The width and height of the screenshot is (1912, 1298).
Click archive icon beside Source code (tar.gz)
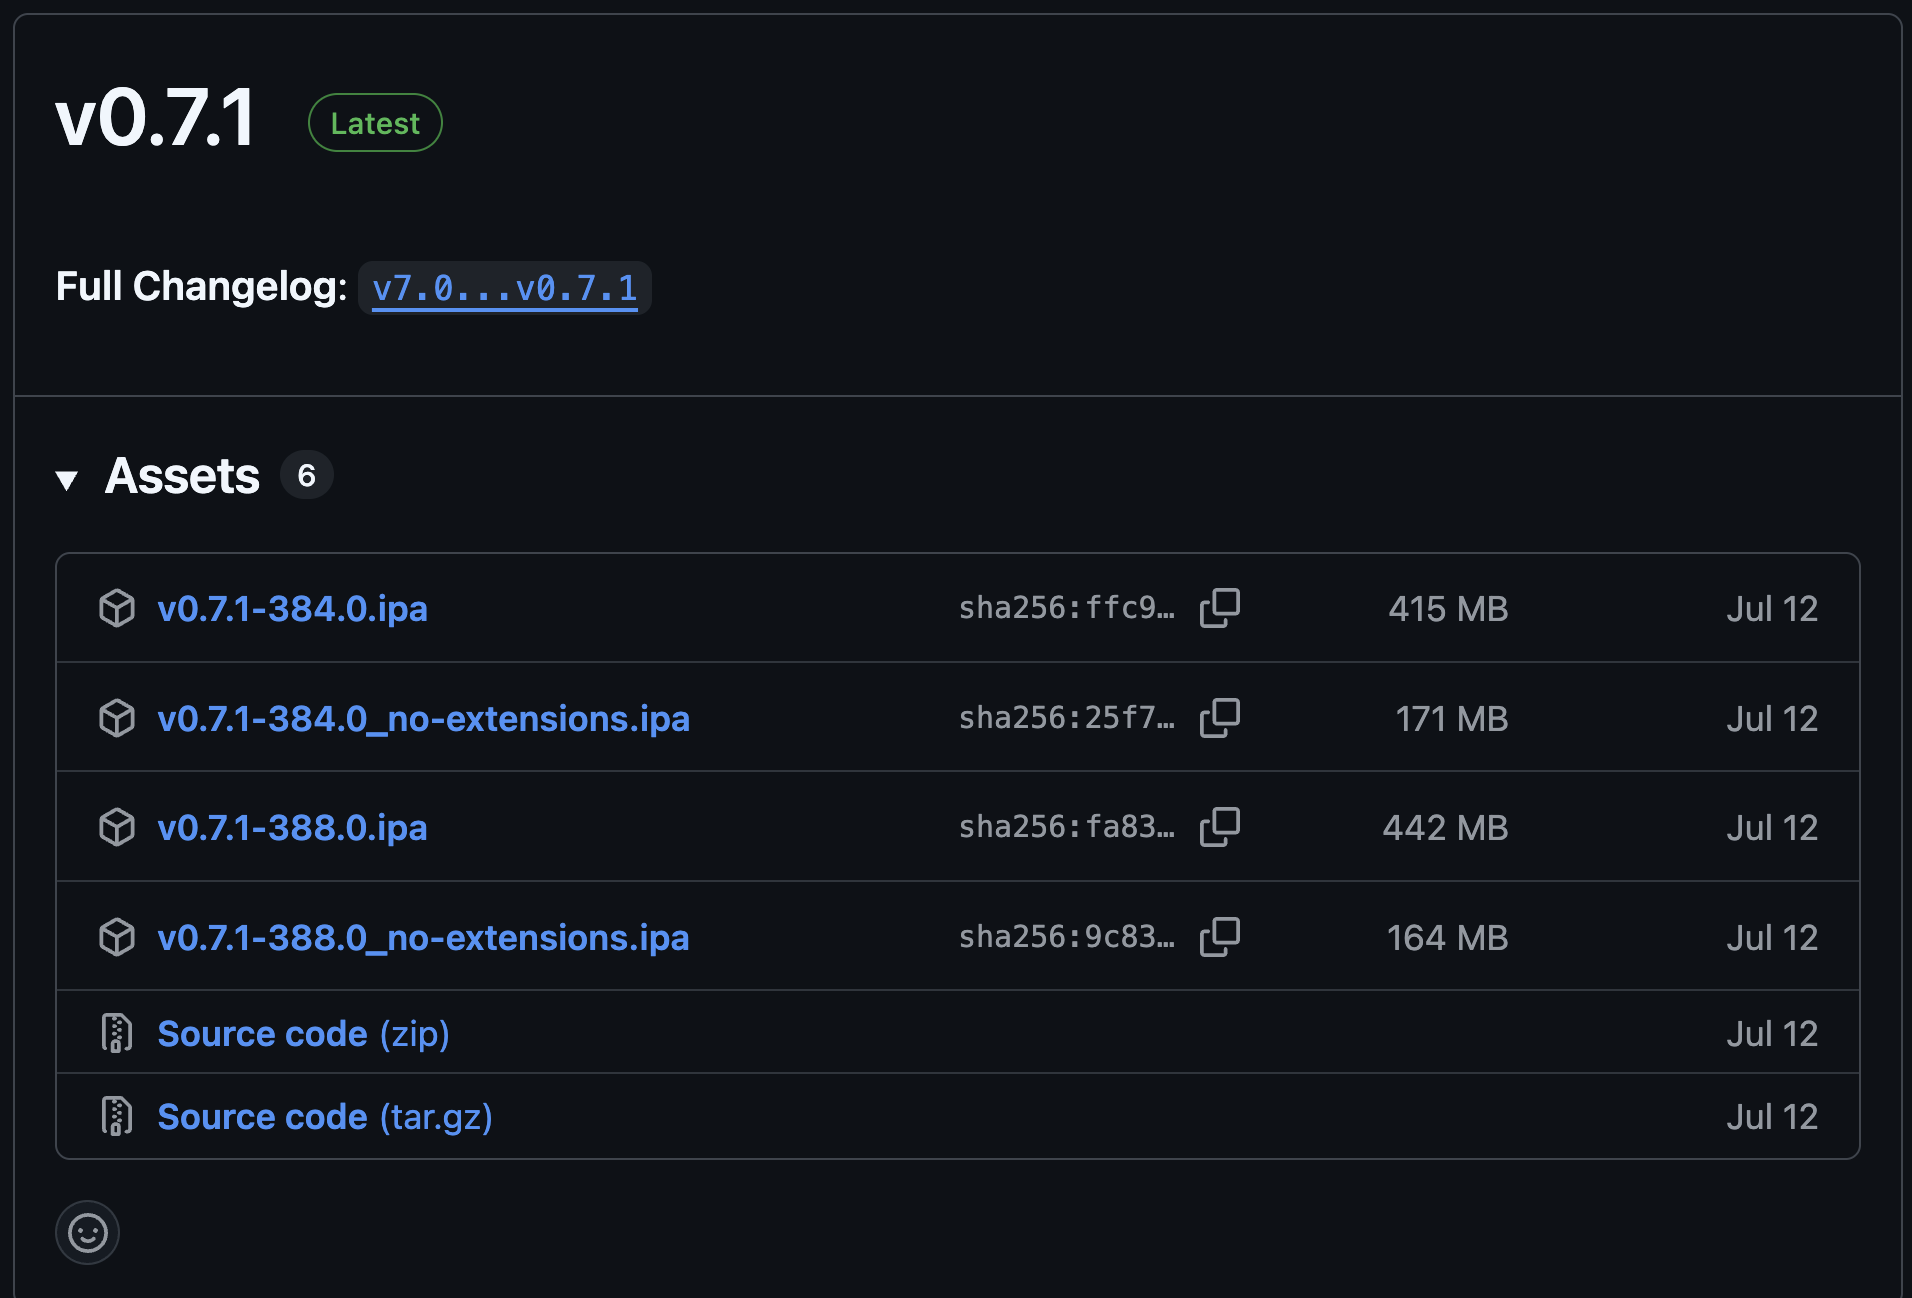pos(117,1116)
